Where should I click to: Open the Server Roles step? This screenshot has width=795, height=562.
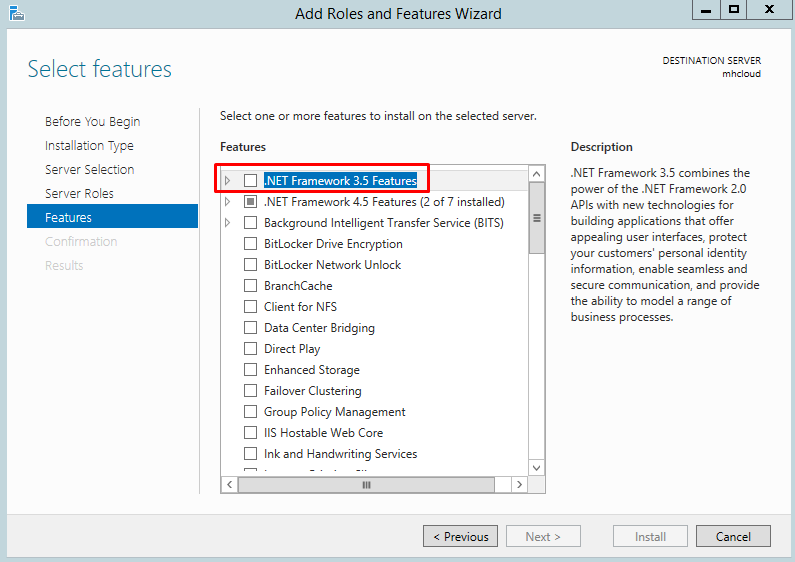[79, 193]
